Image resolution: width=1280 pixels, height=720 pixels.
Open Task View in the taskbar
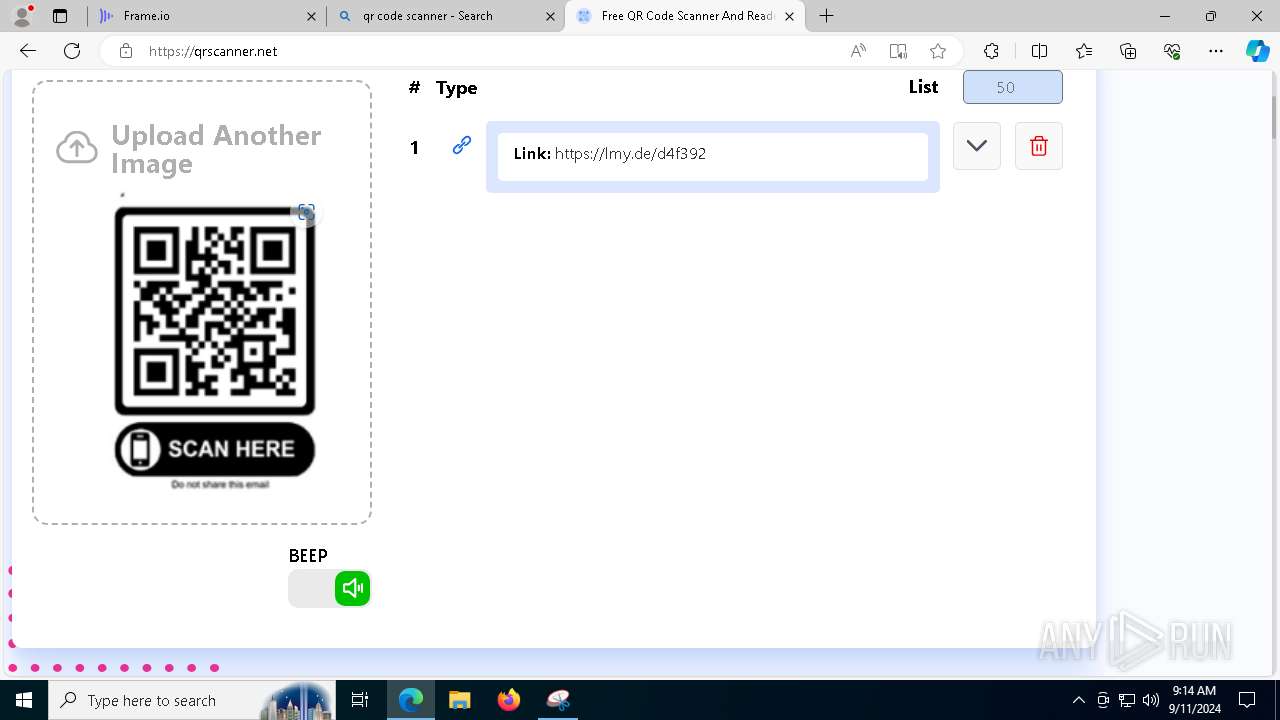pos(360,700)
